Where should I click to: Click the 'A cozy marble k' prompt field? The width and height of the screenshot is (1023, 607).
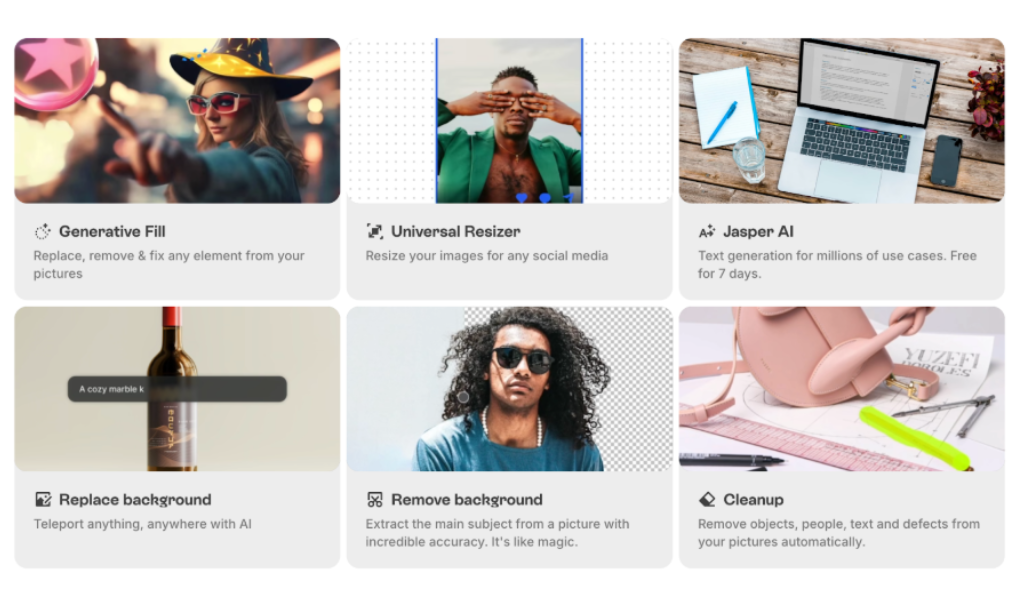pyautogui.click(x=177, y=389)
